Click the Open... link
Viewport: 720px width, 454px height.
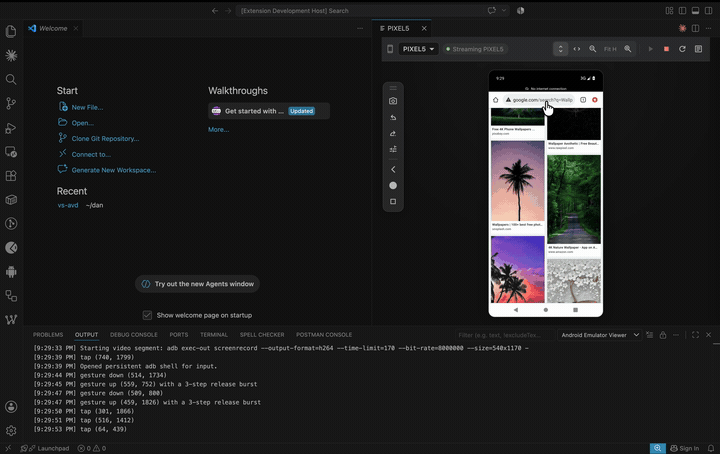(83, 123)
